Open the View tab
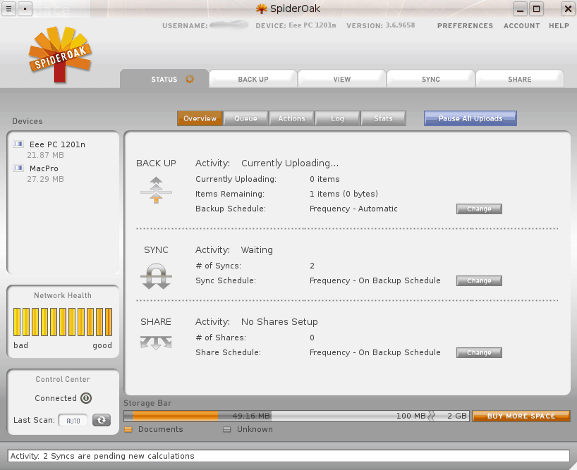This screenshot has height=470, width=577. (x=342, y=79)
